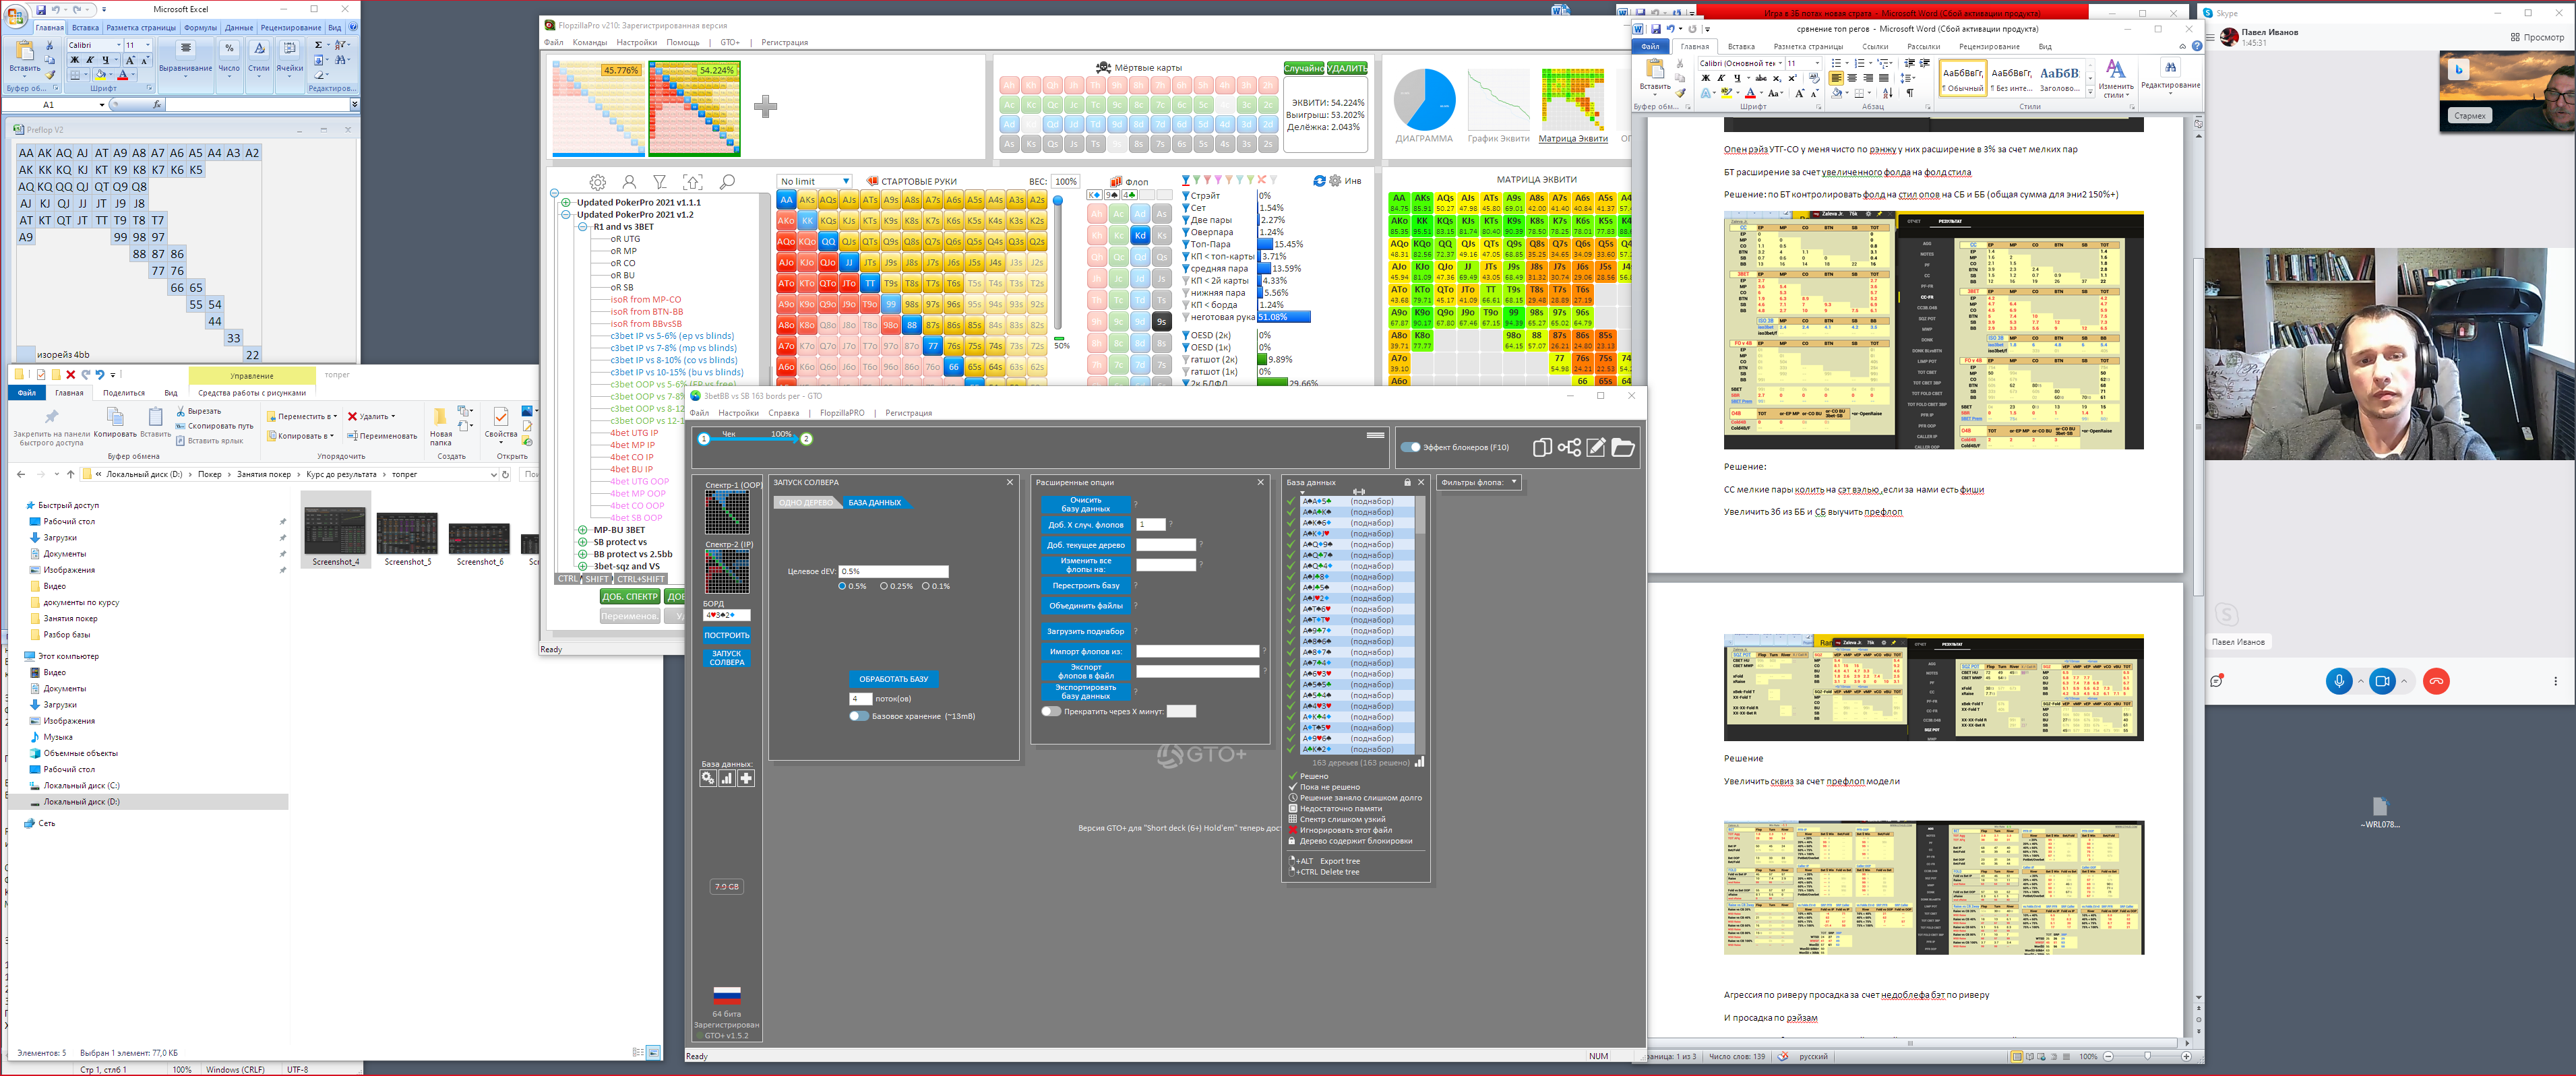Click the База данных list scrollbar

coord(1419,625)
